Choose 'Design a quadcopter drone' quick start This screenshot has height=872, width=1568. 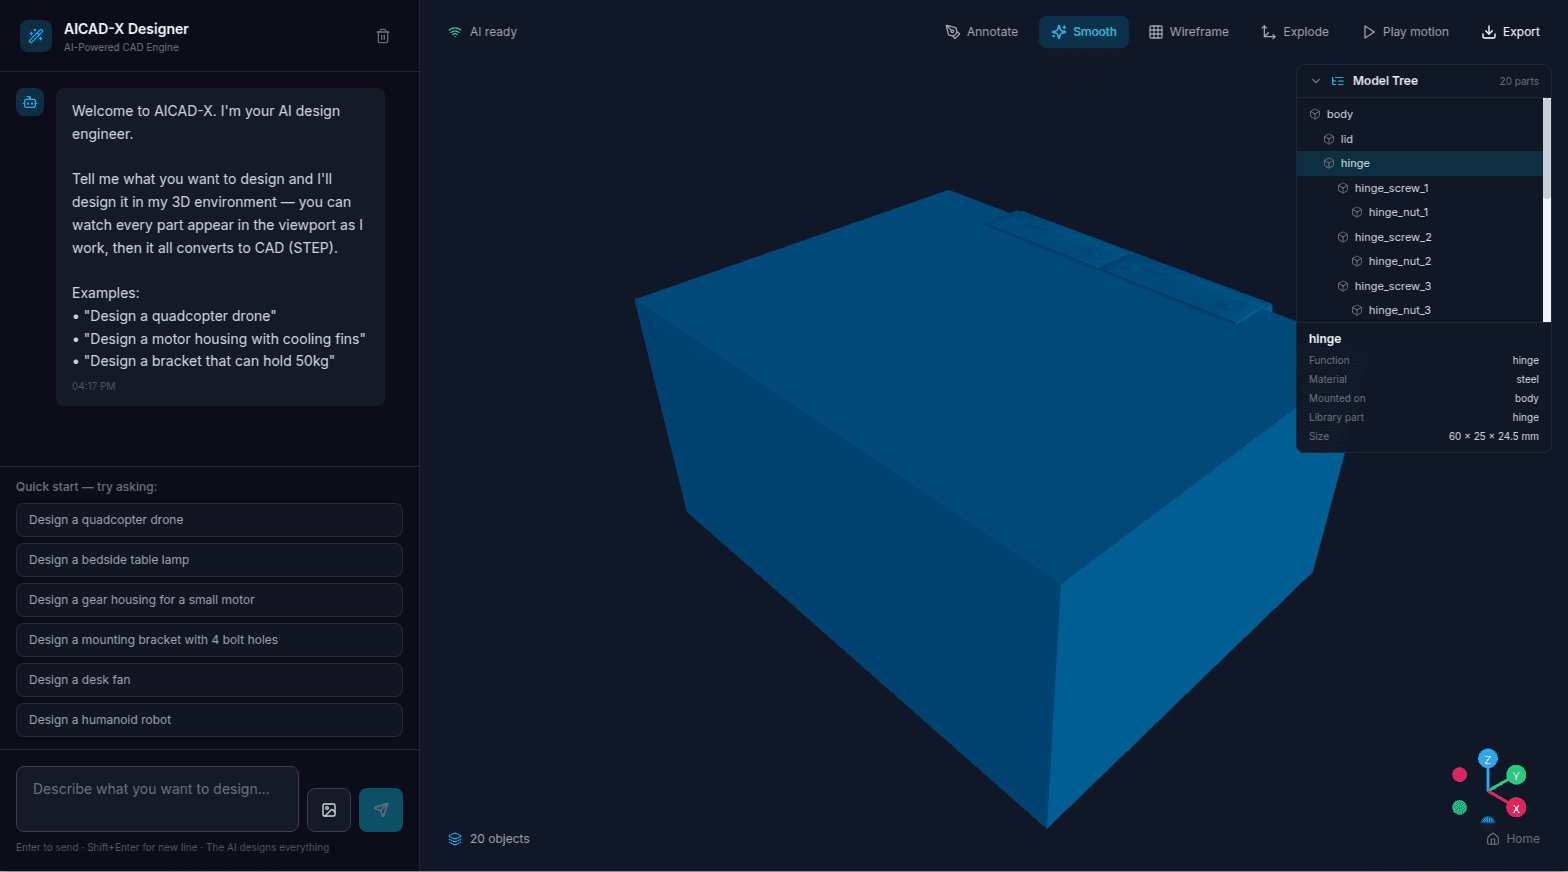coord(209,520)
